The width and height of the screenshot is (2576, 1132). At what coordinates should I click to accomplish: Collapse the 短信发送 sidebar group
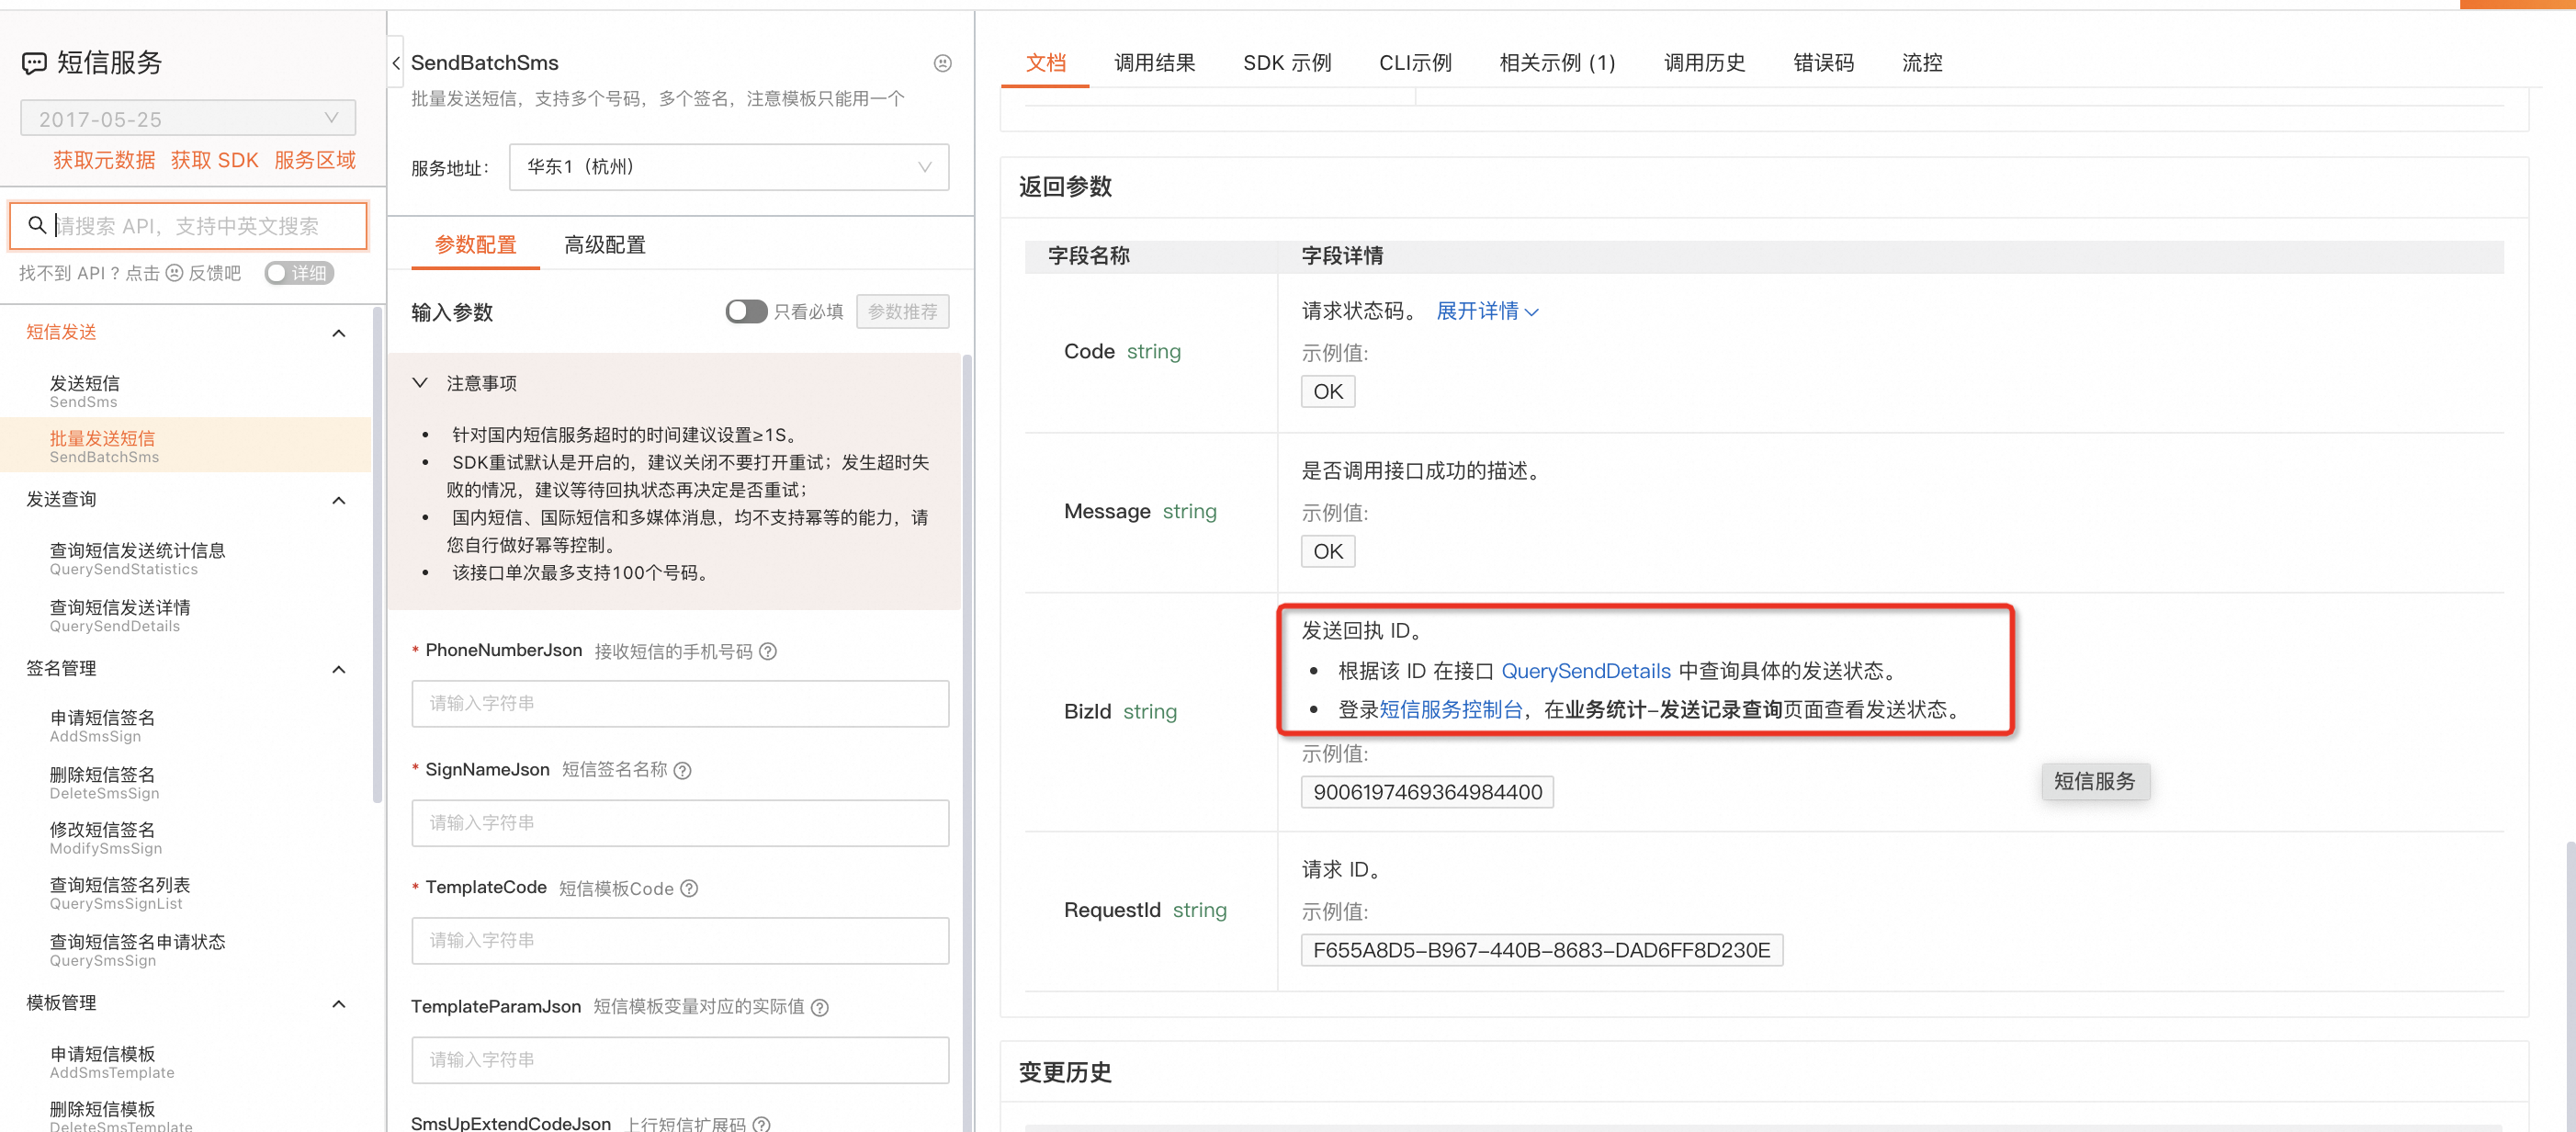[339, 333]
